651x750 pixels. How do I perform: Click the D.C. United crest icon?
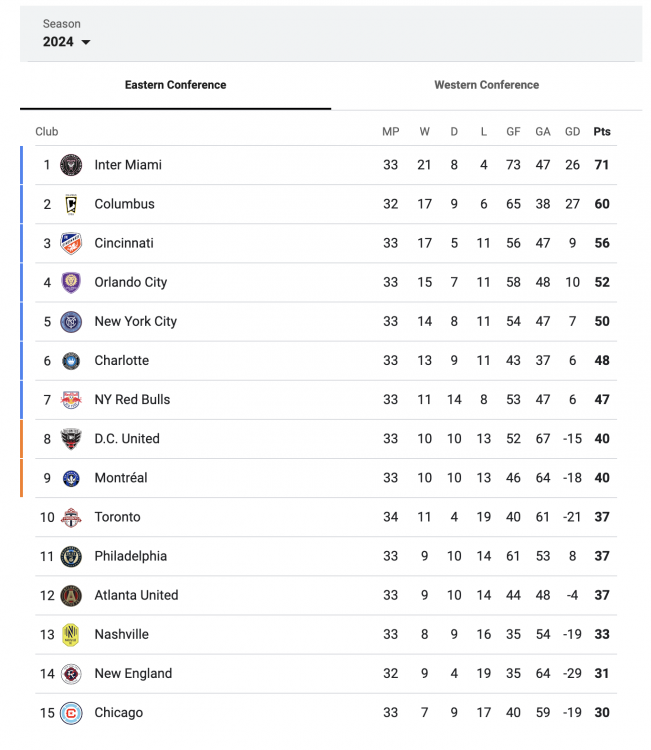click(70, 439)
